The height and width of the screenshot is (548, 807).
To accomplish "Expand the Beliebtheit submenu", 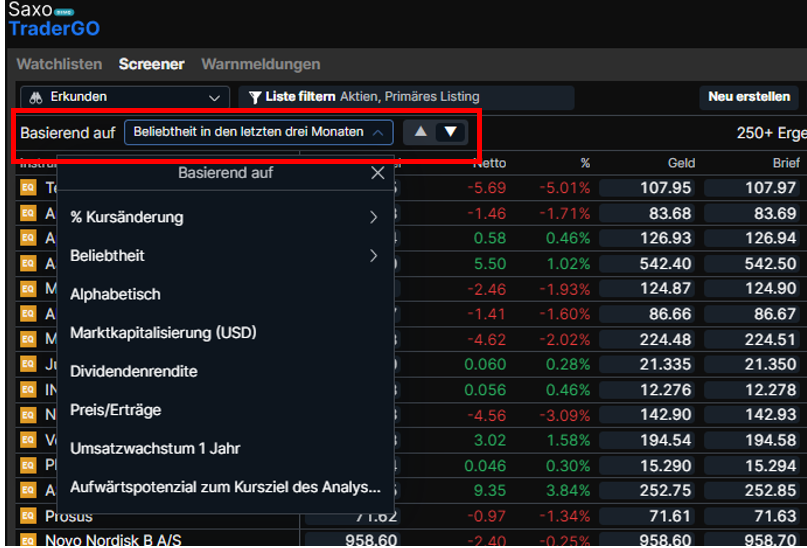I will coord(225,256).
